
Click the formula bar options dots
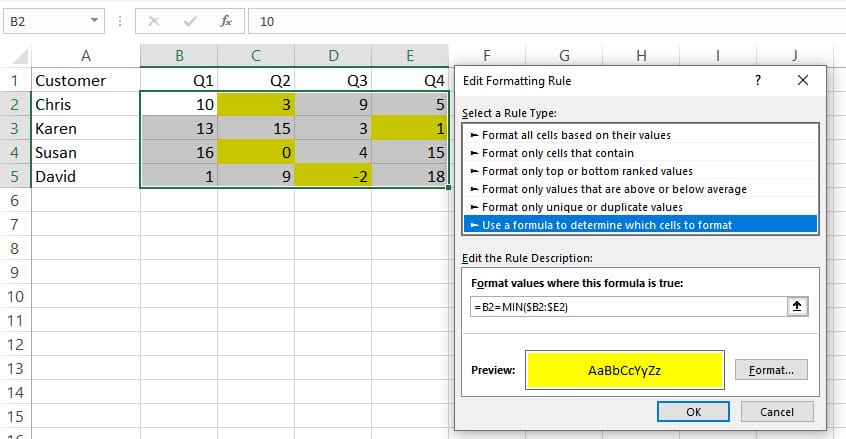(x=121, y=20)
